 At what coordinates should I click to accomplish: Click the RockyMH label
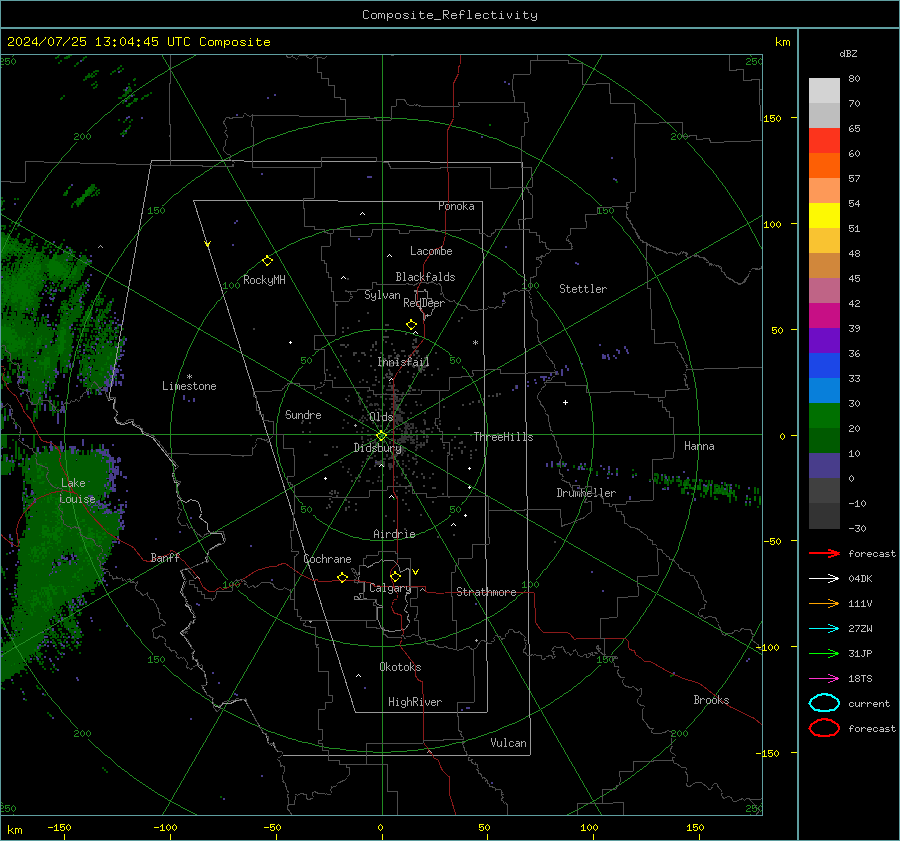point(264,280)
